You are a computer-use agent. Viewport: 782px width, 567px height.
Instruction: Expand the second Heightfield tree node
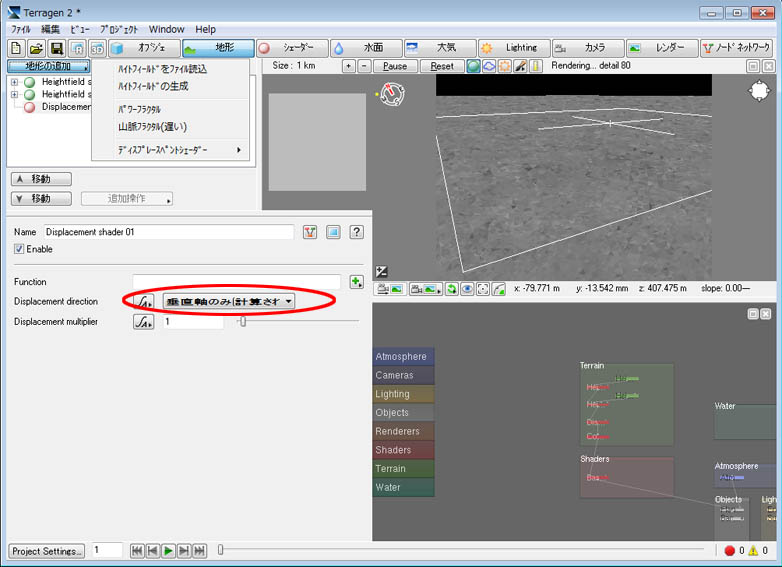(14, 94)
